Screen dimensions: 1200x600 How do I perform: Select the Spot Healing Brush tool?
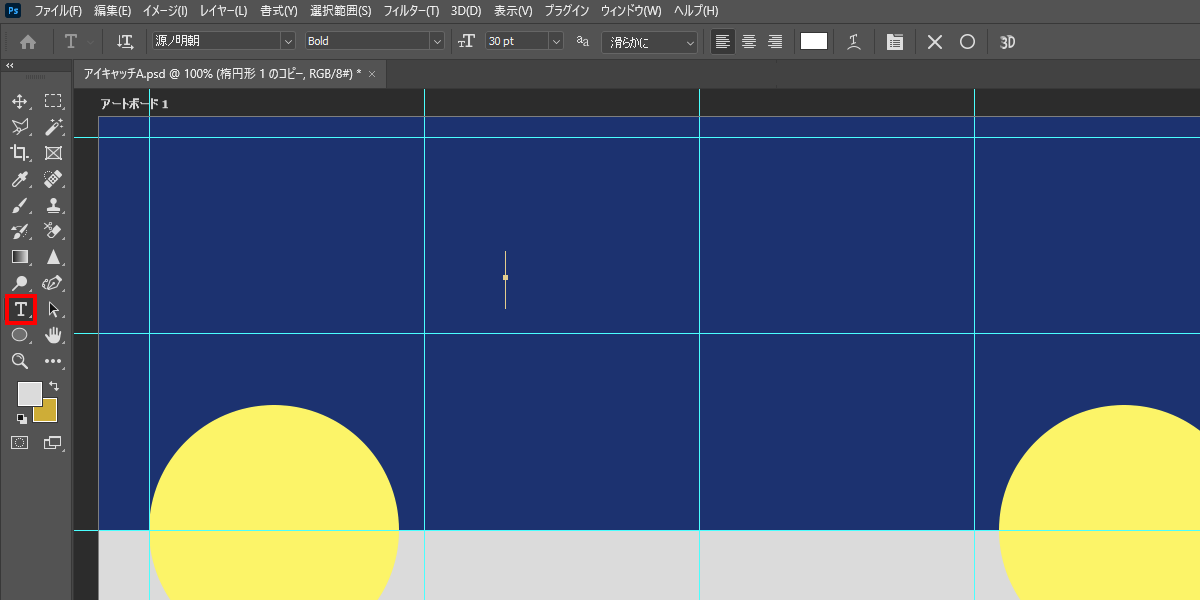point(53,179)
